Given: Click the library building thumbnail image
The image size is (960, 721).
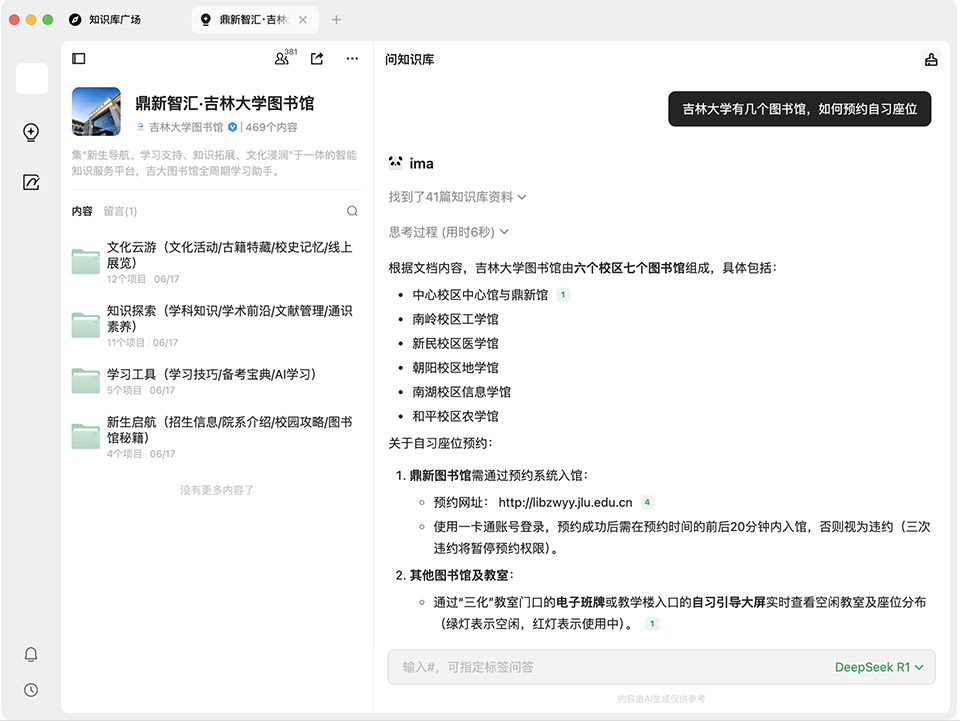Looking at the screenshot, I should pos(96,111).
